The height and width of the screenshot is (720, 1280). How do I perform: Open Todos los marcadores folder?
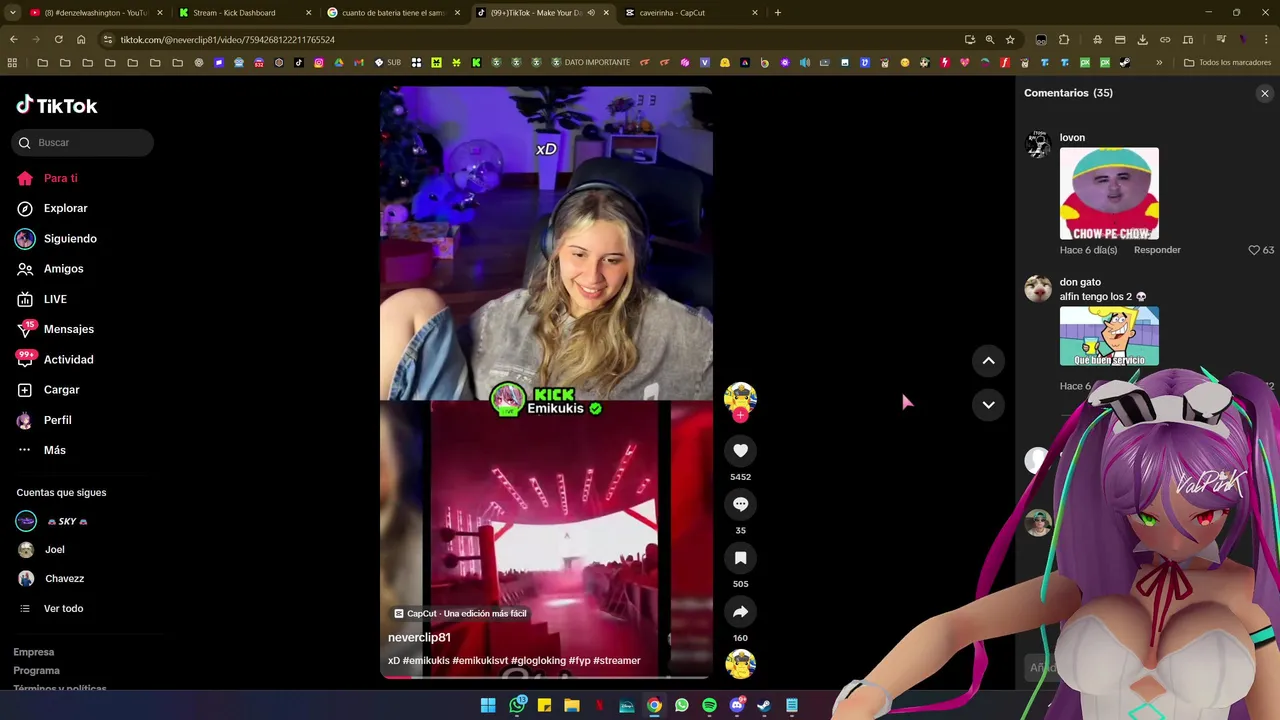(x=1227, y=63)
